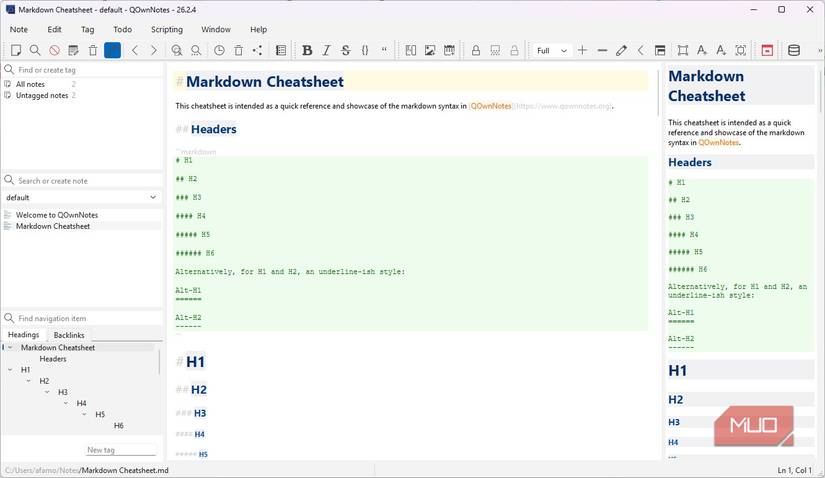
Task: Focus the Search or create note field
Action: pos(83,181)
